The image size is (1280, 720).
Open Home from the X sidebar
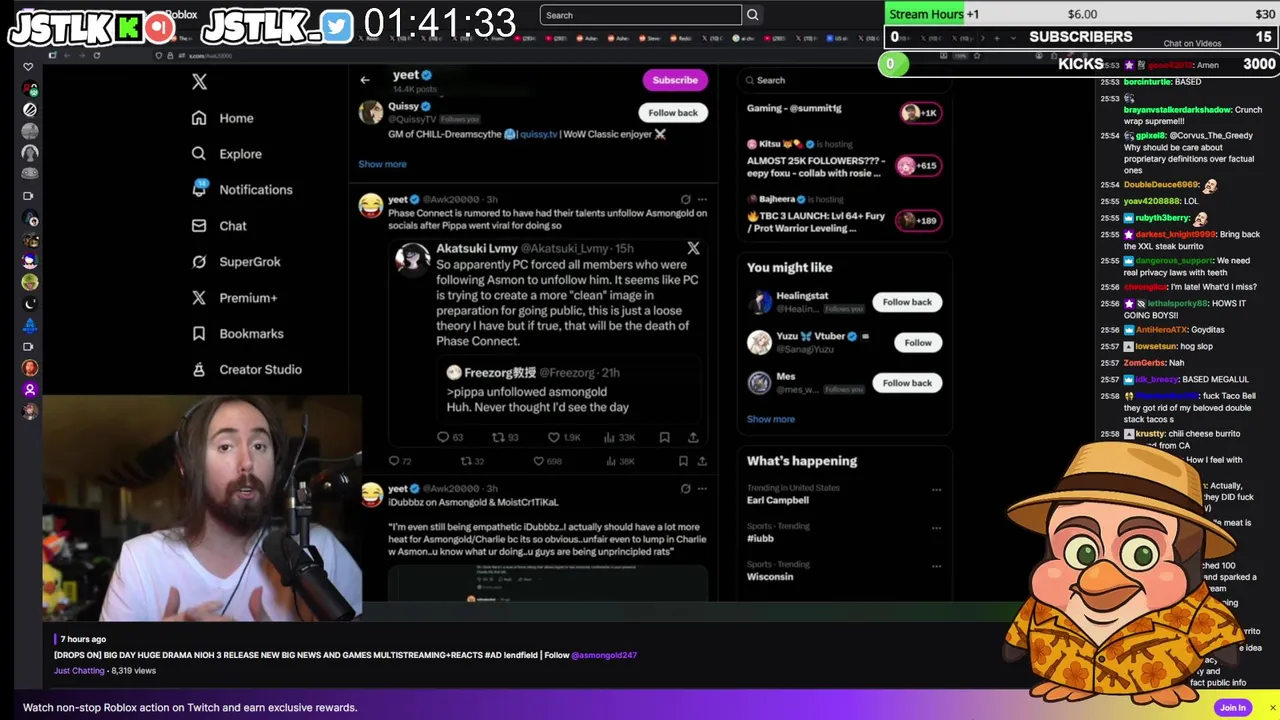pos(222,118)
